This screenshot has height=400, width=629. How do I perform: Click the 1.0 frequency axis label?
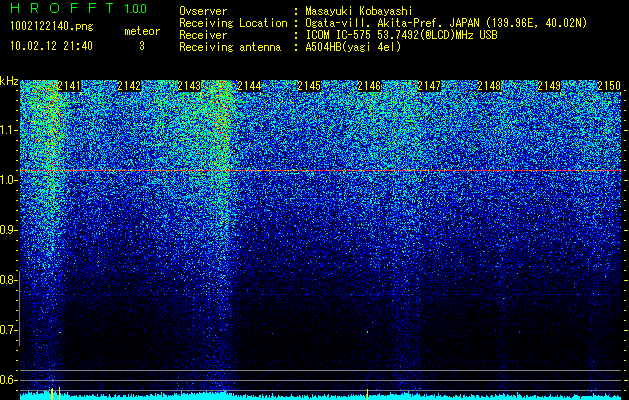click(7, 180)
